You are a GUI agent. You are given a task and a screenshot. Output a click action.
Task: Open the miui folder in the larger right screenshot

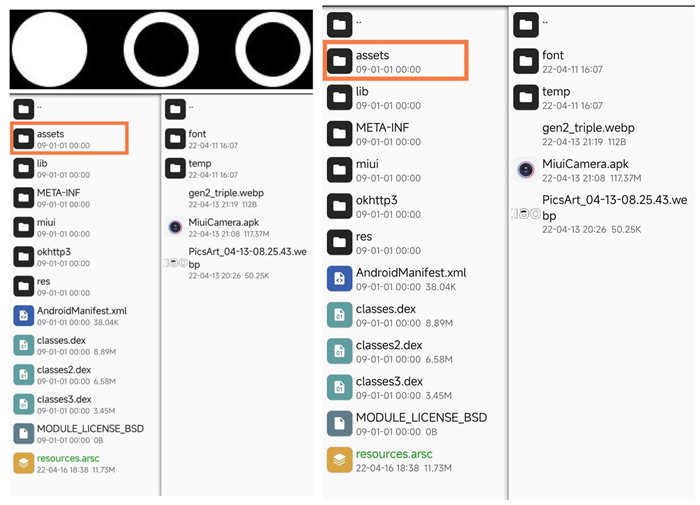(339, 170)
